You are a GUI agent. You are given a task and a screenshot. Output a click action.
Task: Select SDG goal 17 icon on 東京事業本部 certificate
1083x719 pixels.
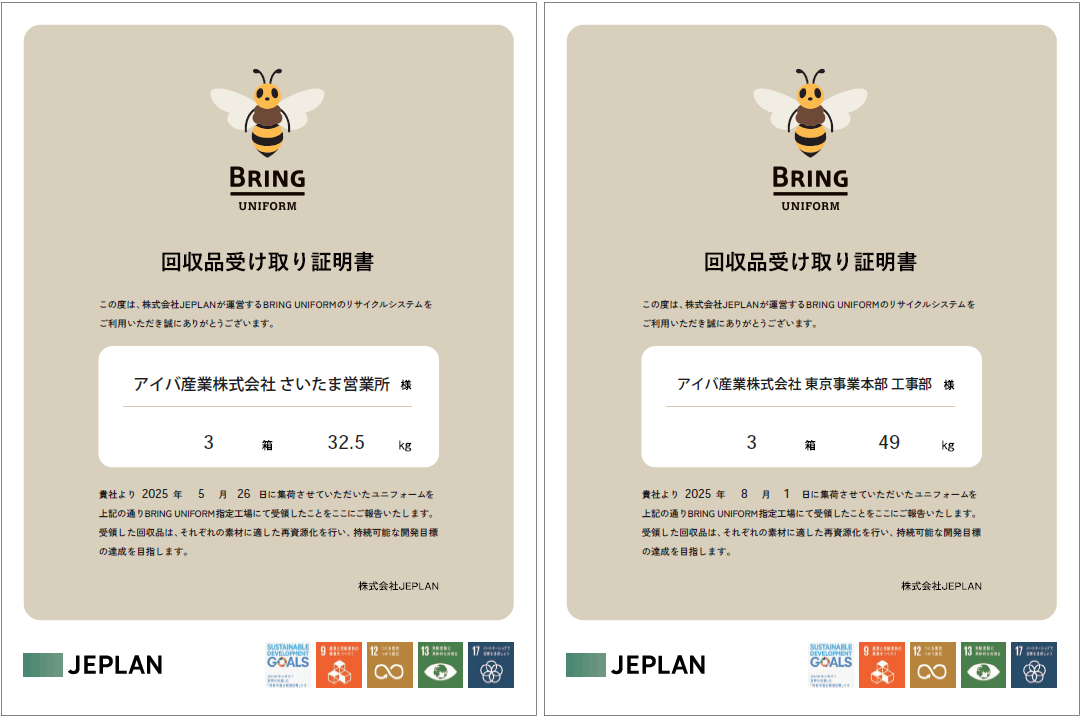point(1034,665)
